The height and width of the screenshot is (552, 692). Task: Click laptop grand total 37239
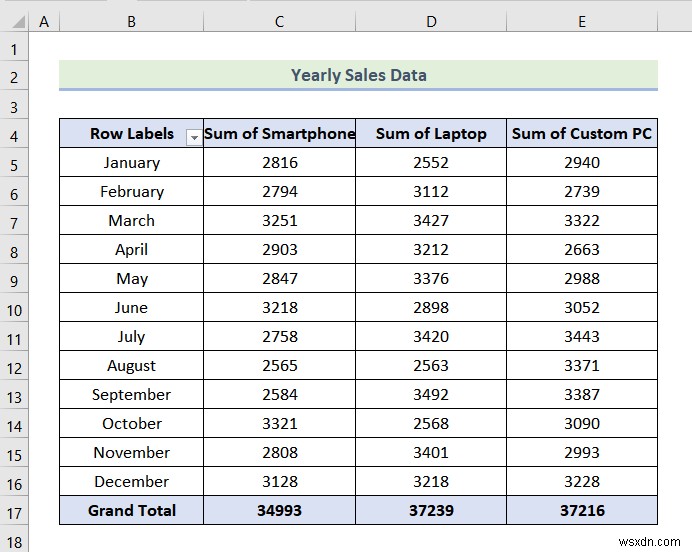[x=431, y=510]
